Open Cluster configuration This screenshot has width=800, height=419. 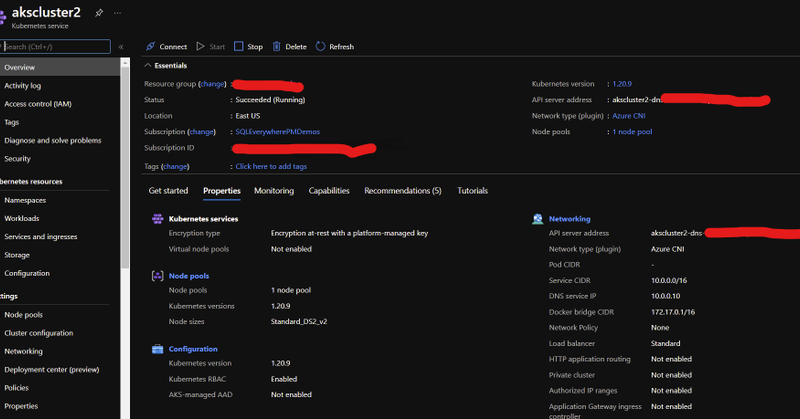(x=39, y=333)
